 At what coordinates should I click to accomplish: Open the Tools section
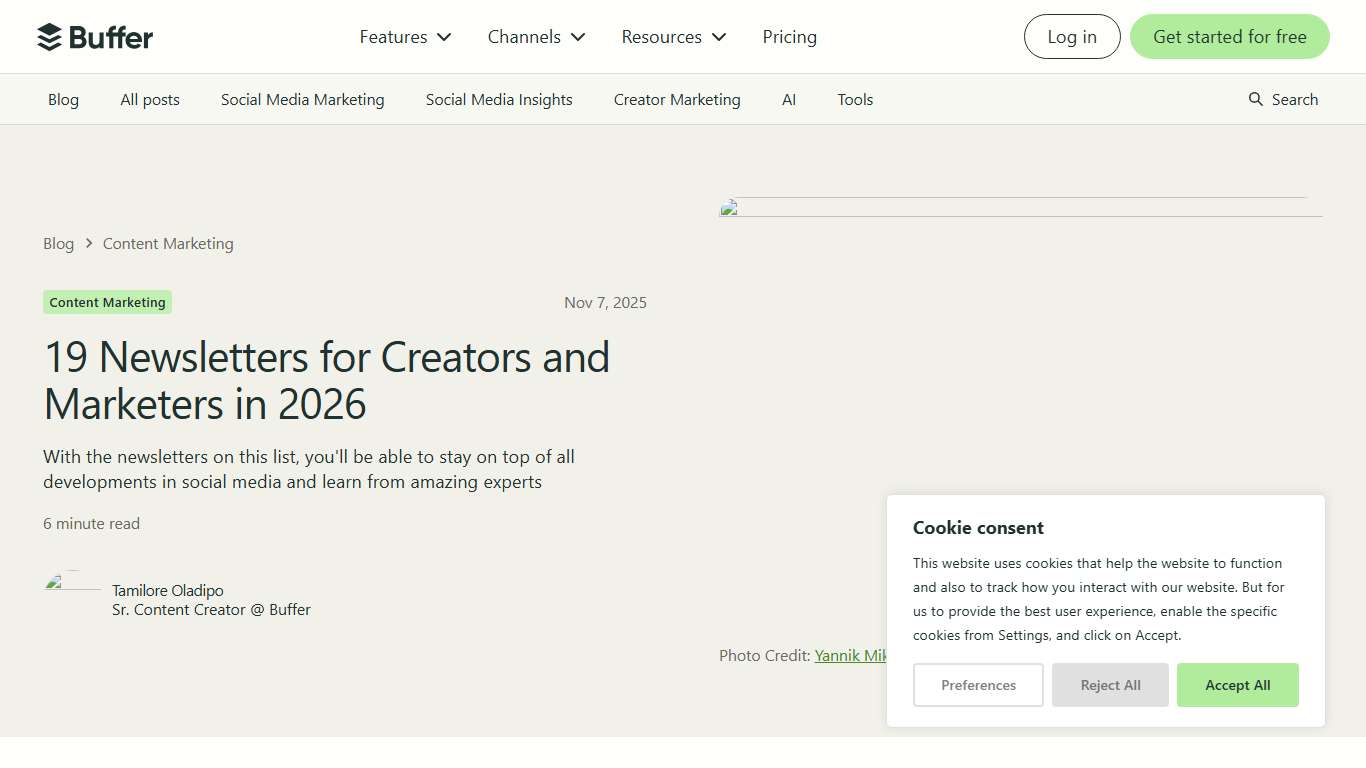pyautogui.click(x=855, y=99)
